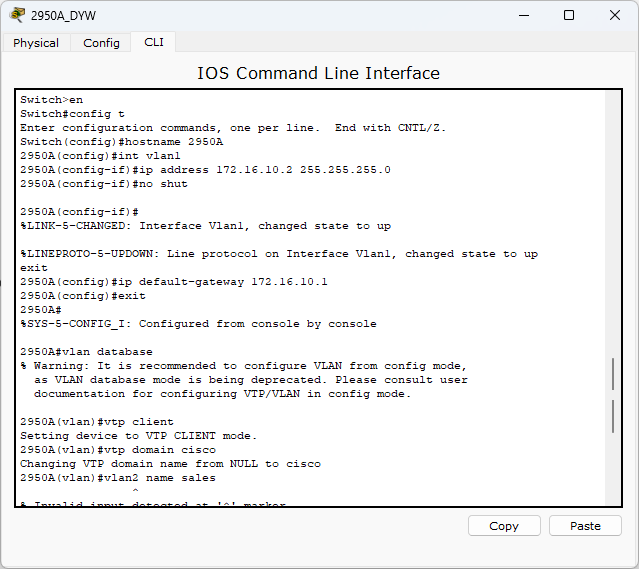Click the 'ip default-gateway 172.16.10.1' line
639x569 pixels.
coord(174,282)
